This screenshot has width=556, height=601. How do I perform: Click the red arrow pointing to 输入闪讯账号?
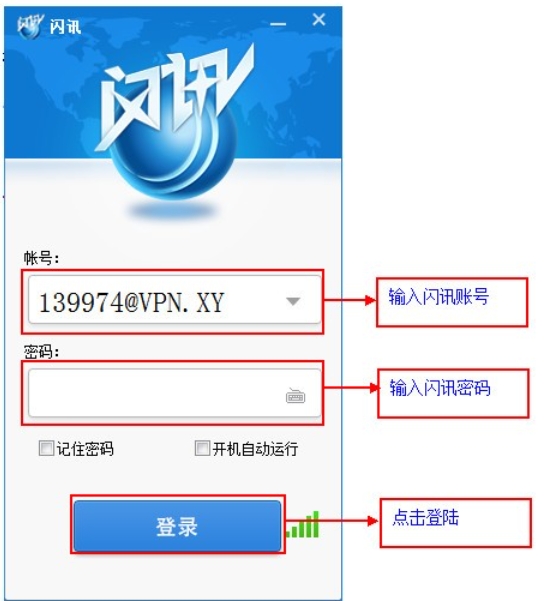(350, 300)
